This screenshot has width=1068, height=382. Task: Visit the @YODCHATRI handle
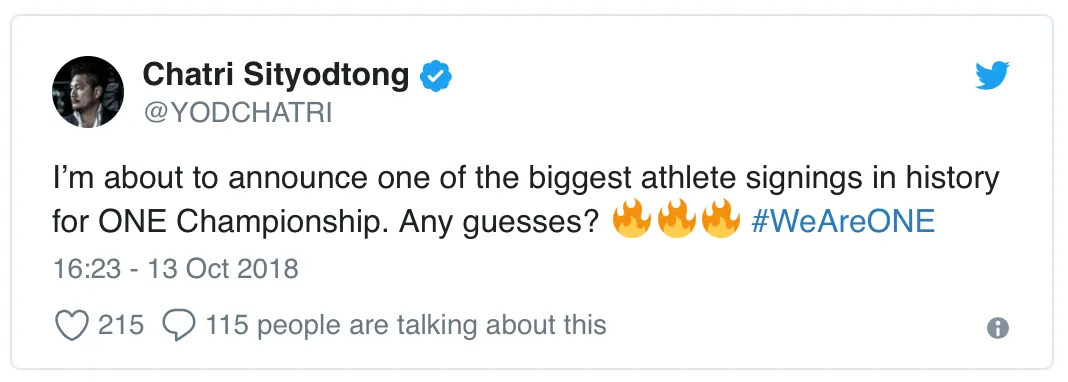(x=237, y=114)
